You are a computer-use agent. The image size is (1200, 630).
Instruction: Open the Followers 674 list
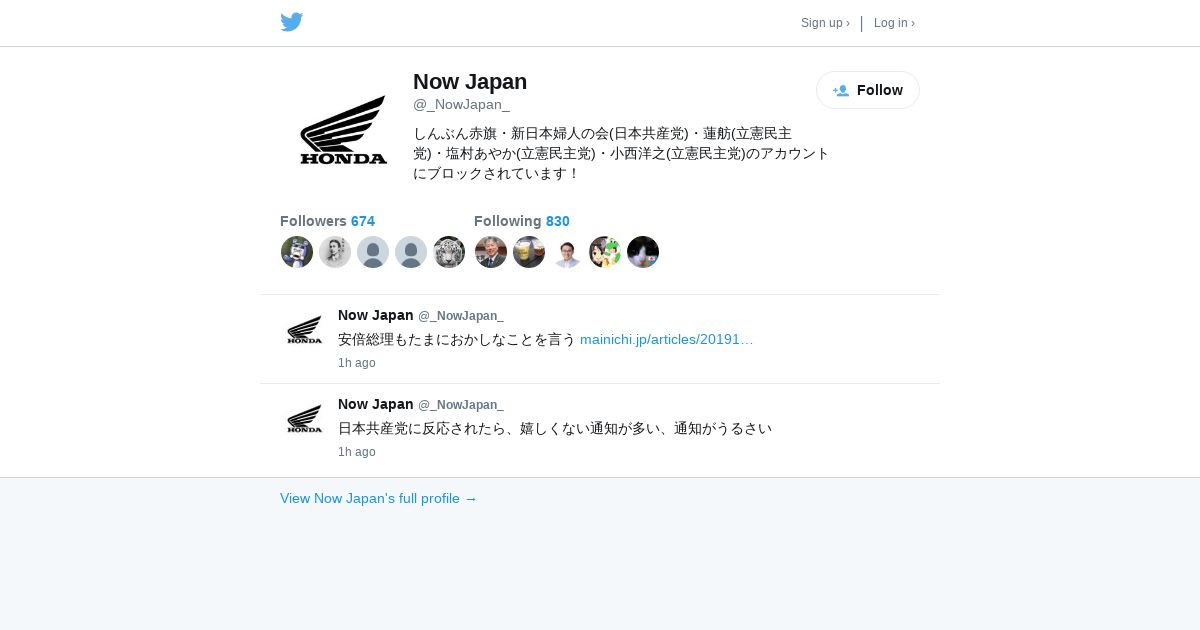coord(327,221)
